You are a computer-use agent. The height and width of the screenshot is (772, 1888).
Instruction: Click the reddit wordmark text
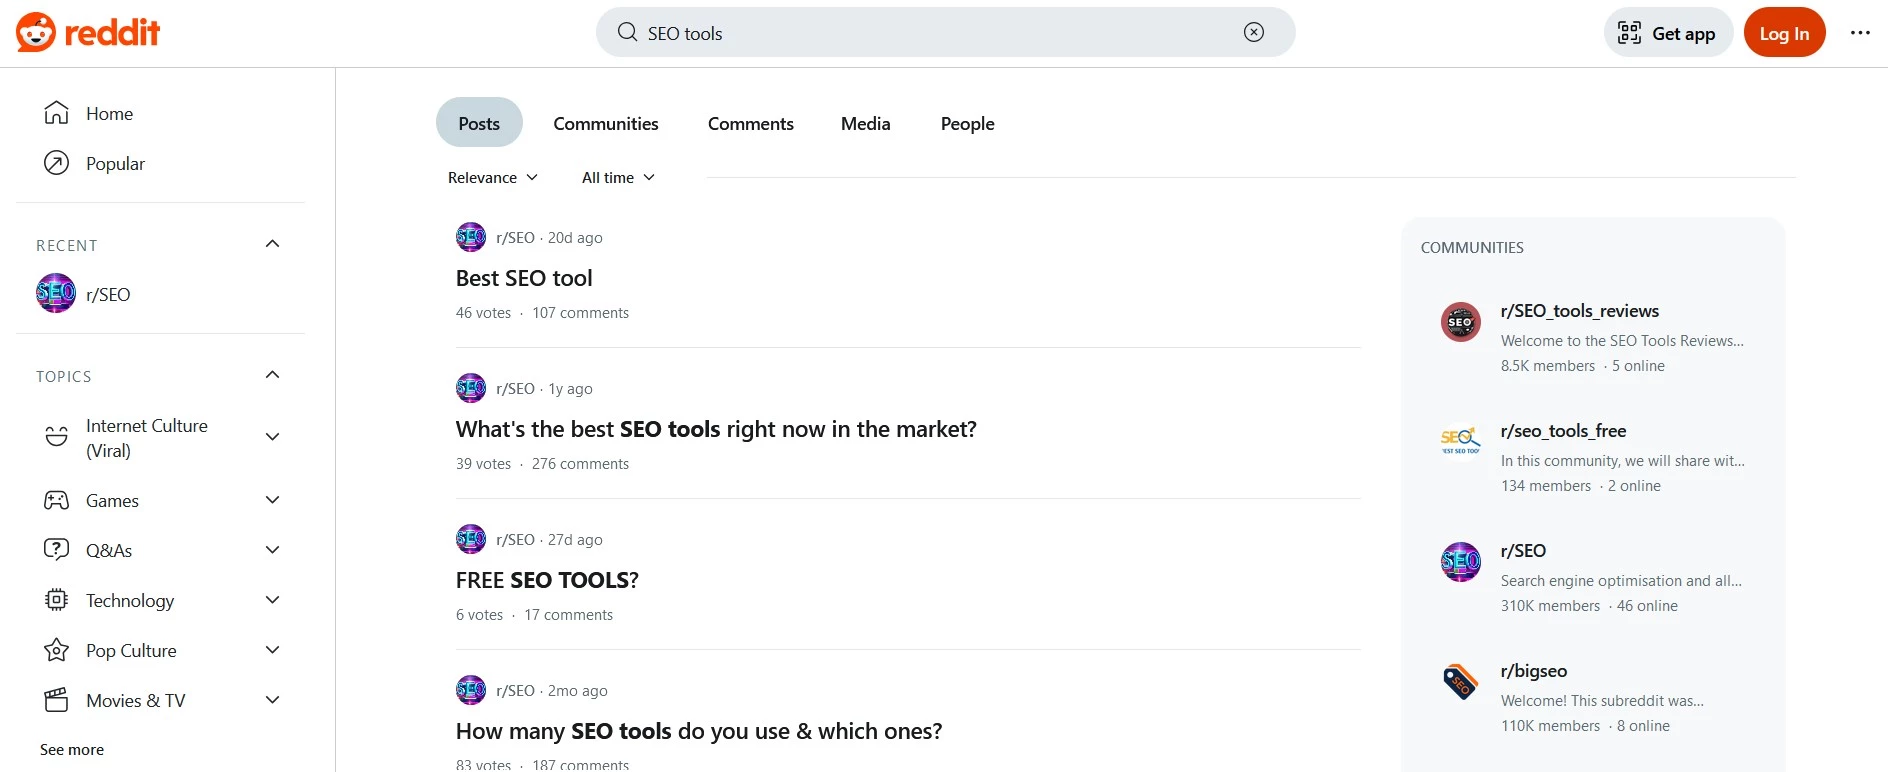coord(112,33)
